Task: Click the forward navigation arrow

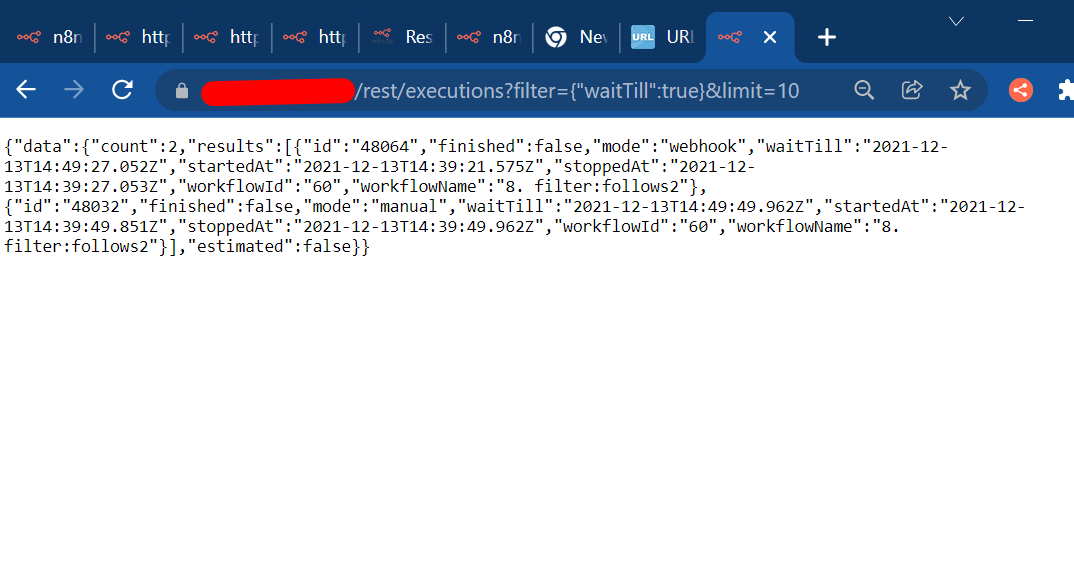Action: 73,90
